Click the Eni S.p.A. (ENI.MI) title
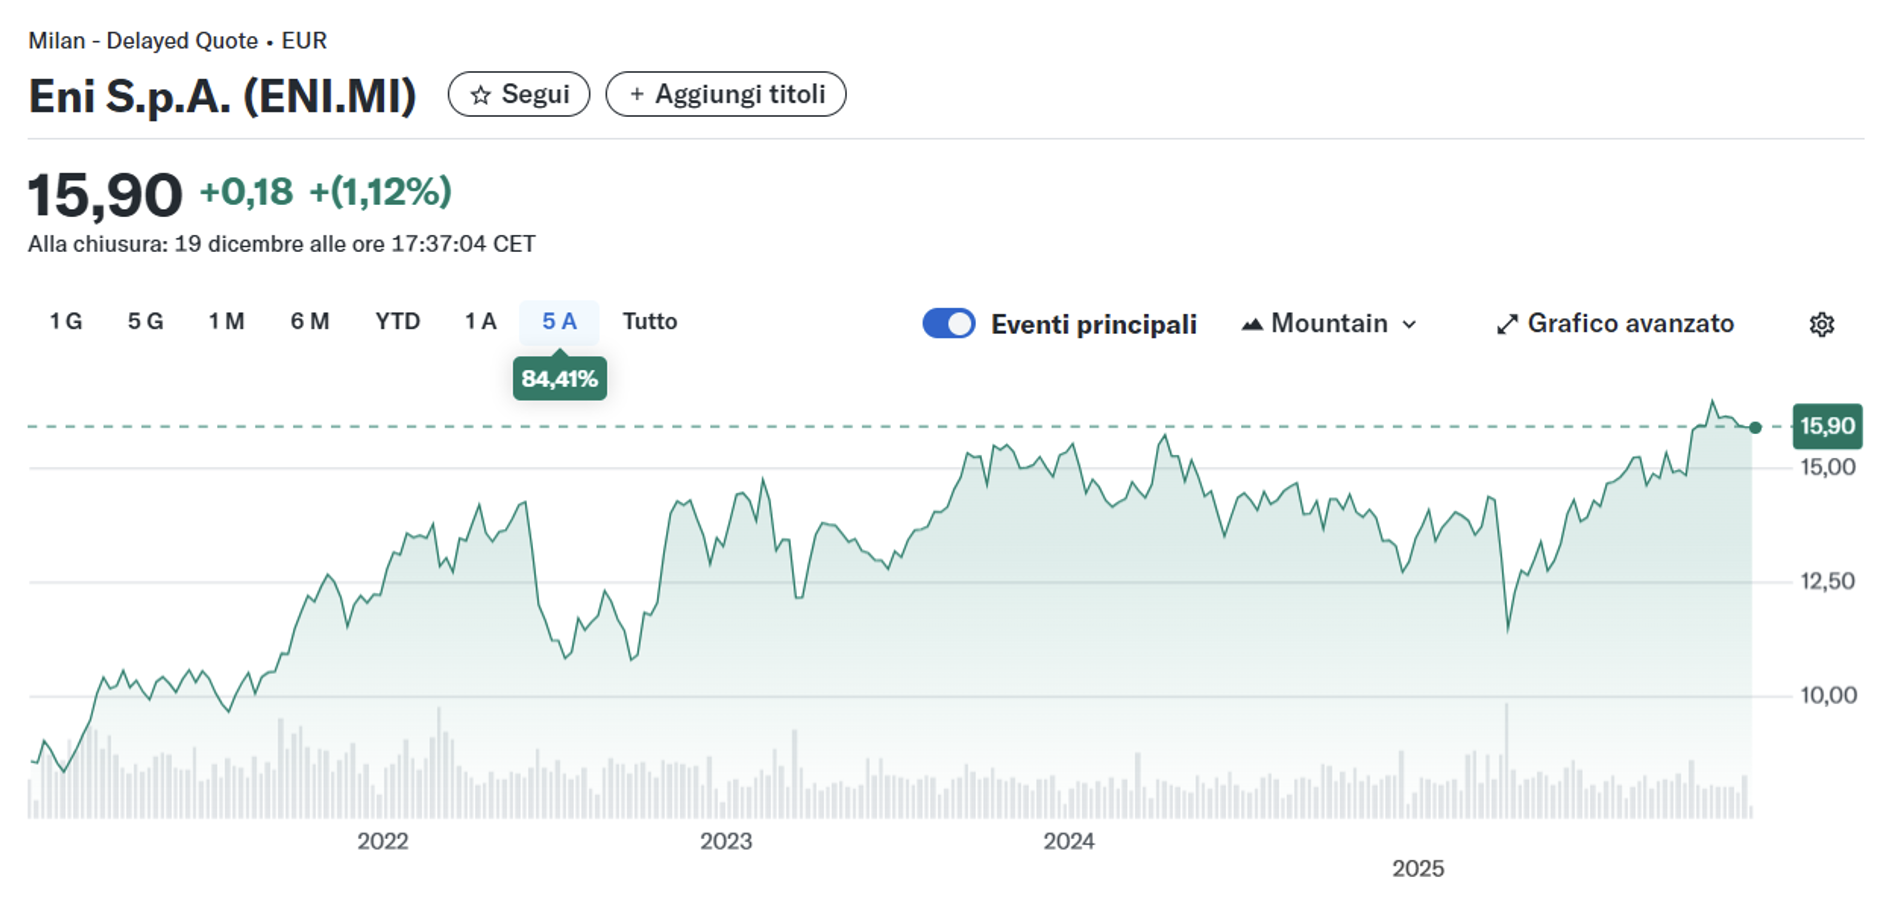Image resolution: width=1892 pixels, height=904 pixels. pos(222,97)
